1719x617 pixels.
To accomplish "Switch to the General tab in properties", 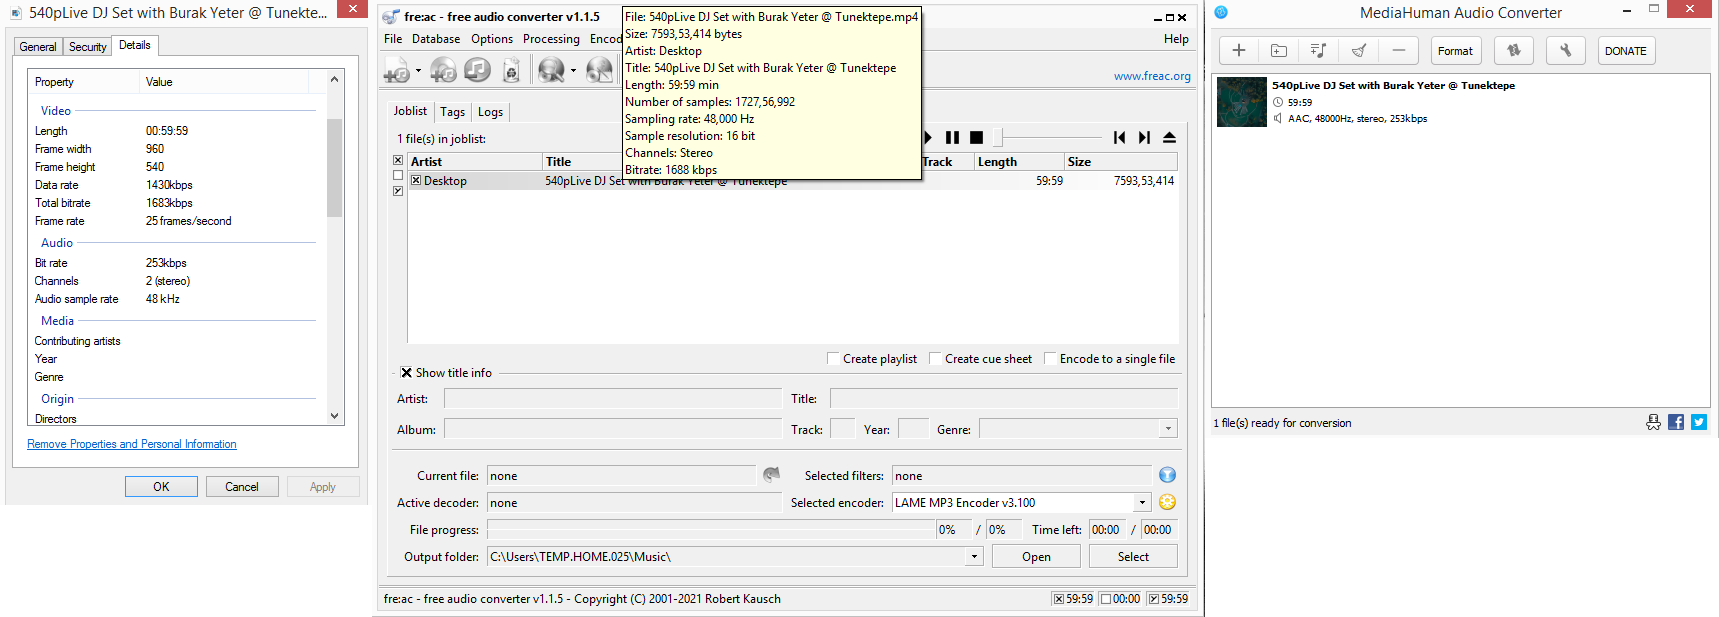I will [x=38, y=47].
